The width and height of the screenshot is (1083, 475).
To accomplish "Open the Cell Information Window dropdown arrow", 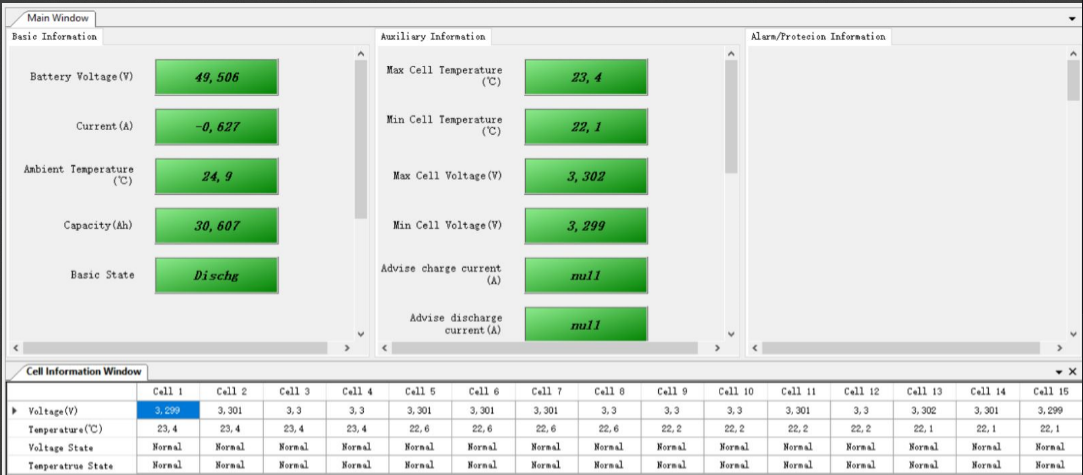I will tap(1060, 371).
